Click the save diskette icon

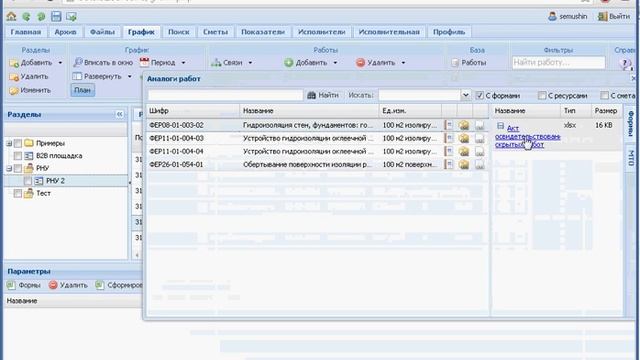(56, 16)
